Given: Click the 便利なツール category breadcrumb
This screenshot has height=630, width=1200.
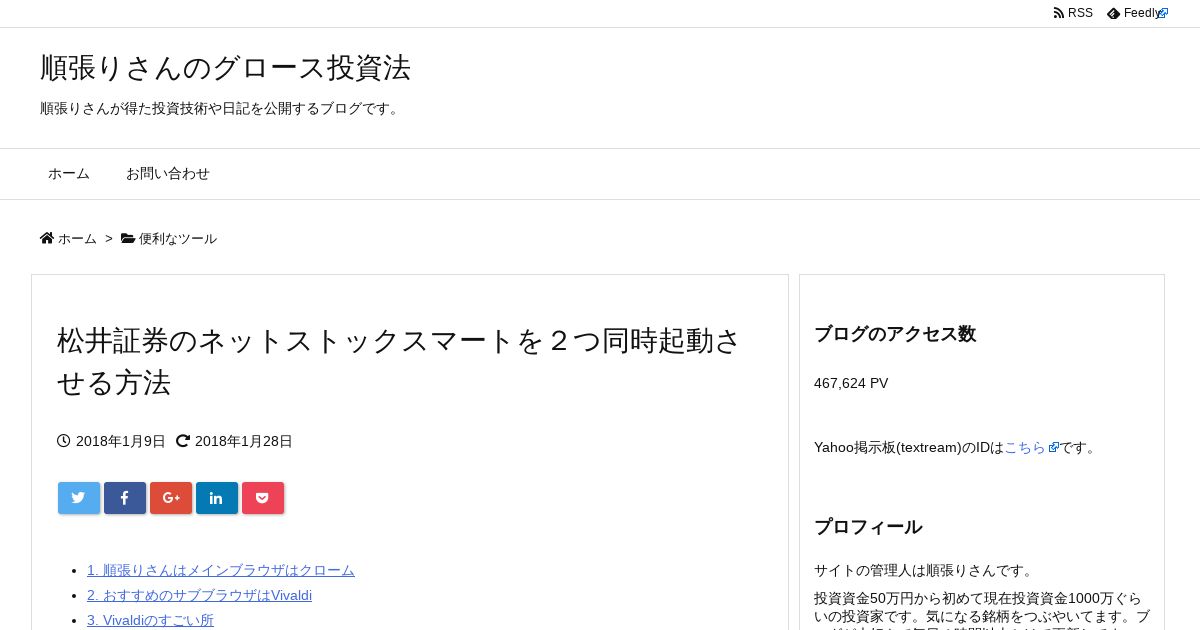Looking at the screenshot, I should tap(178, 238).
